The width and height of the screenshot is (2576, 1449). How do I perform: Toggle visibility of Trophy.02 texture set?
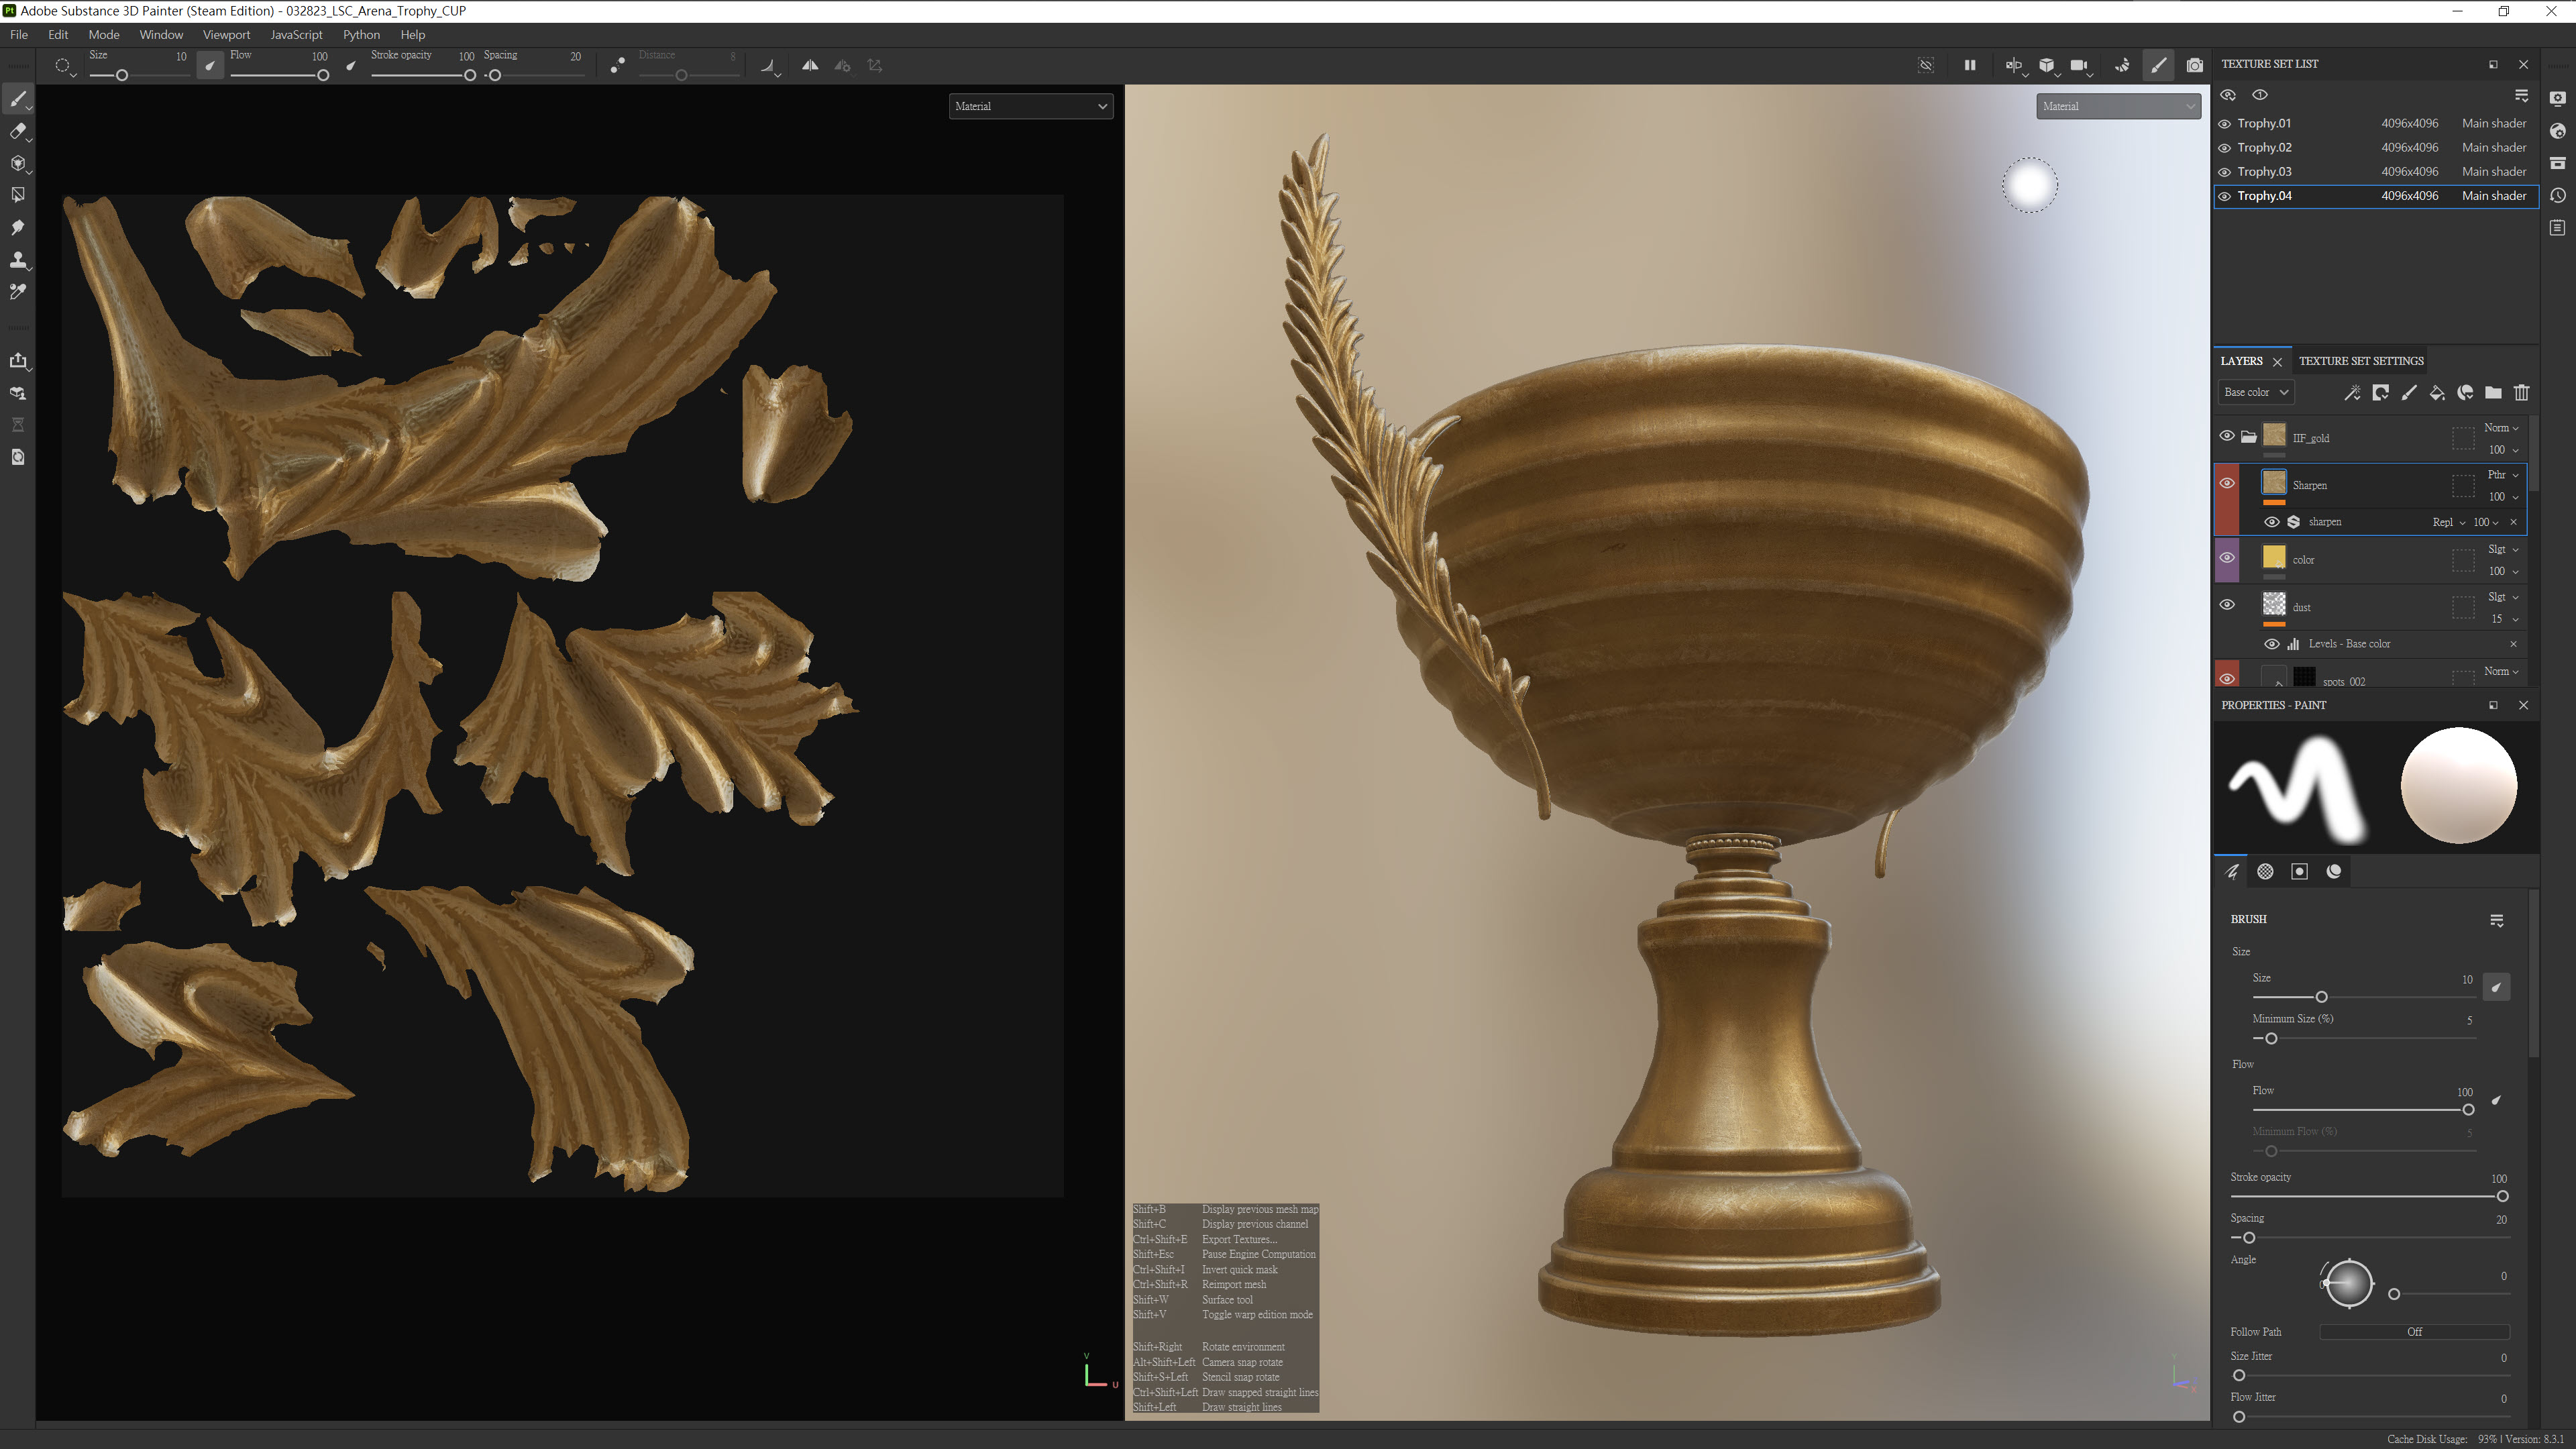click(x=2224, y=148)
